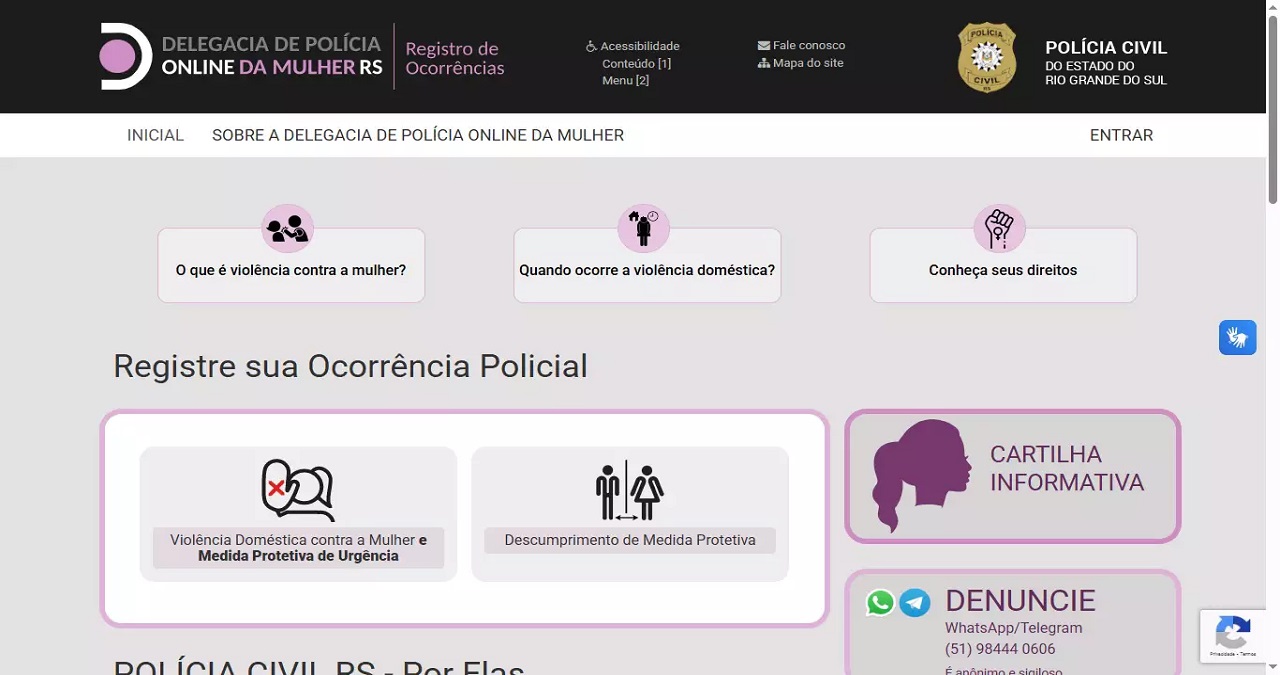Click the raised fist icon above Conheça seus direitos
This screenshot has height=675, width=1280.
pyautogui.click(x=998, y=228)
